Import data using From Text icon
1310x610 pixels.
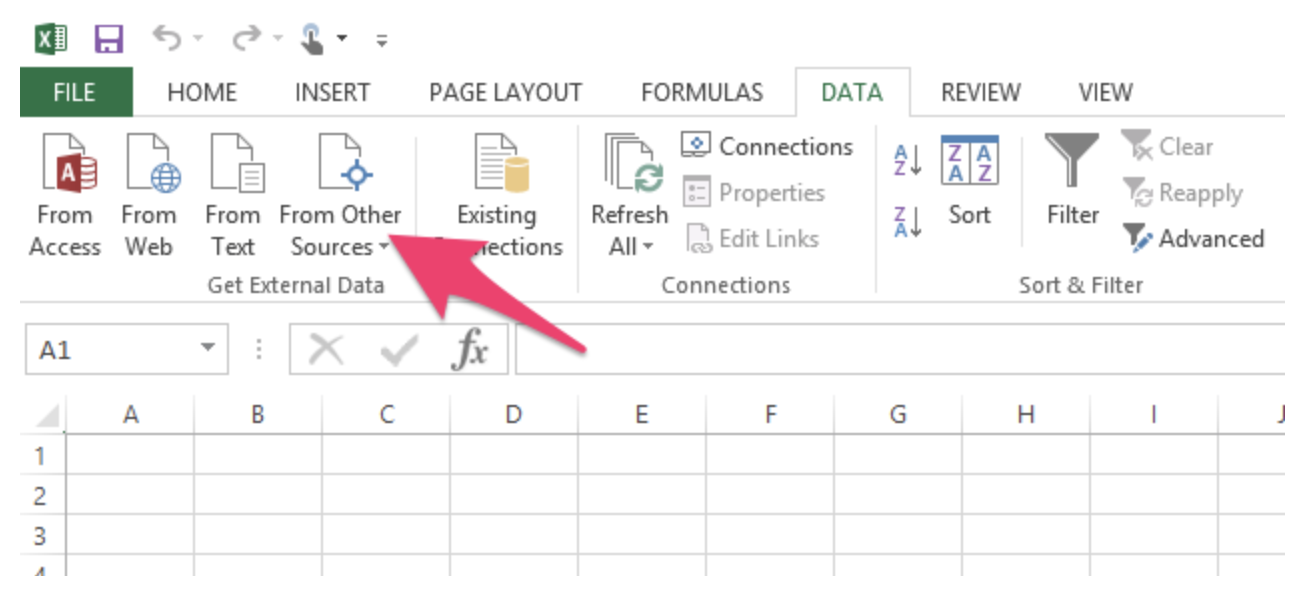pos(233,193)
